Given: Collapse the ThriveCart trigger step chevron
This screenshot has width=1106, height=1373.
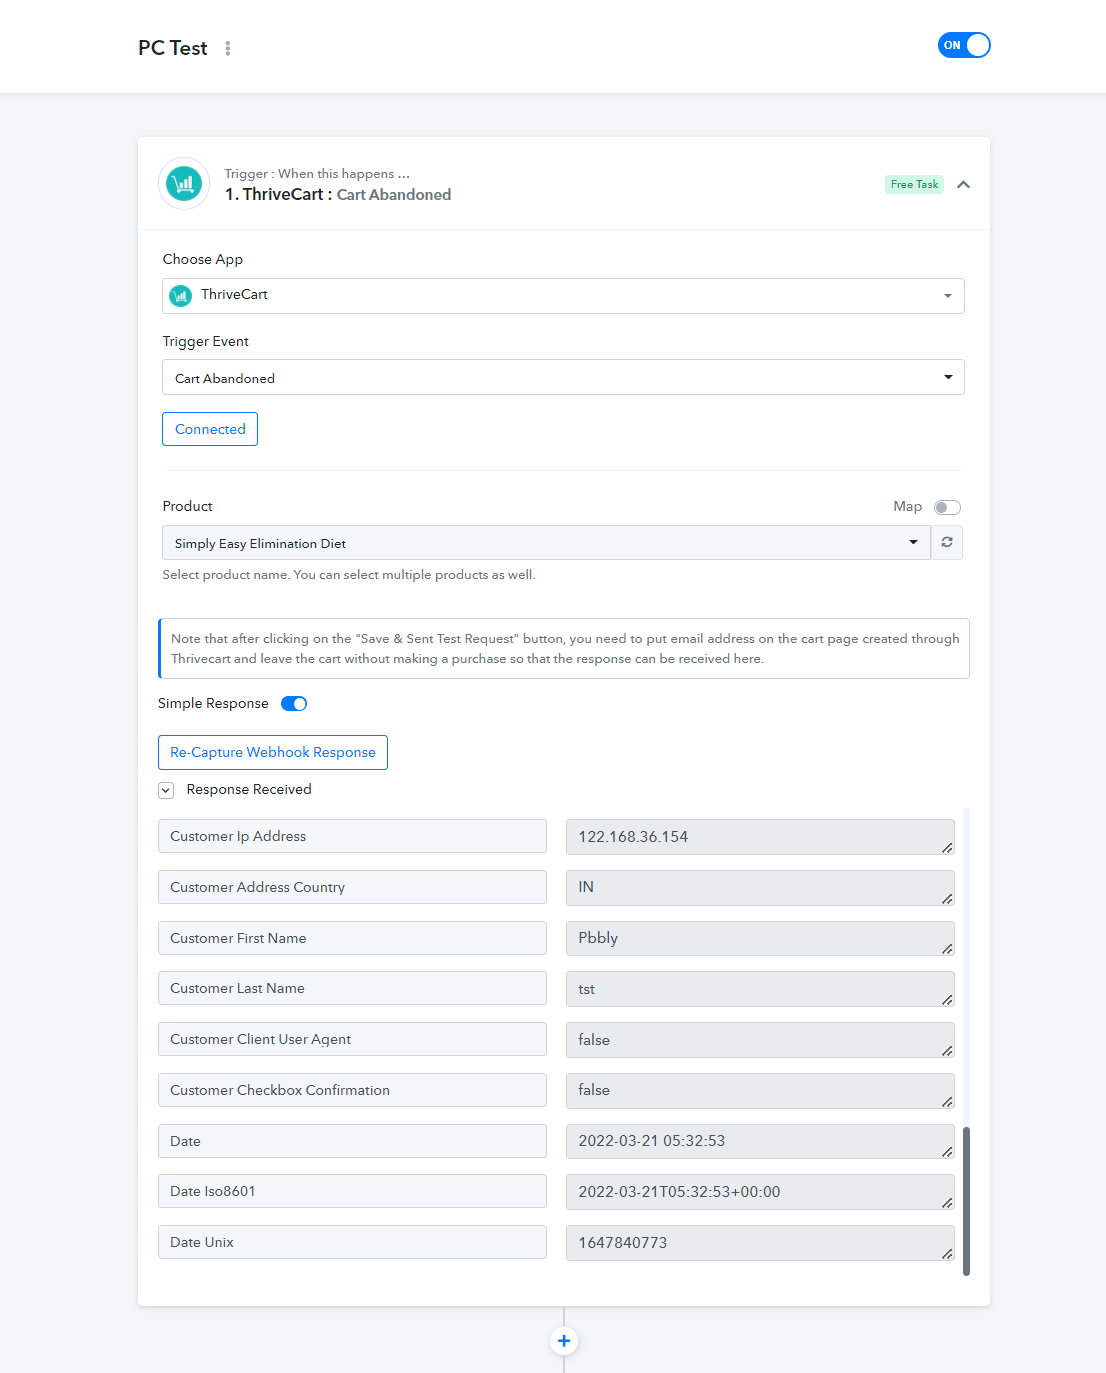Looking at the screenshot, I should point(963,184).
